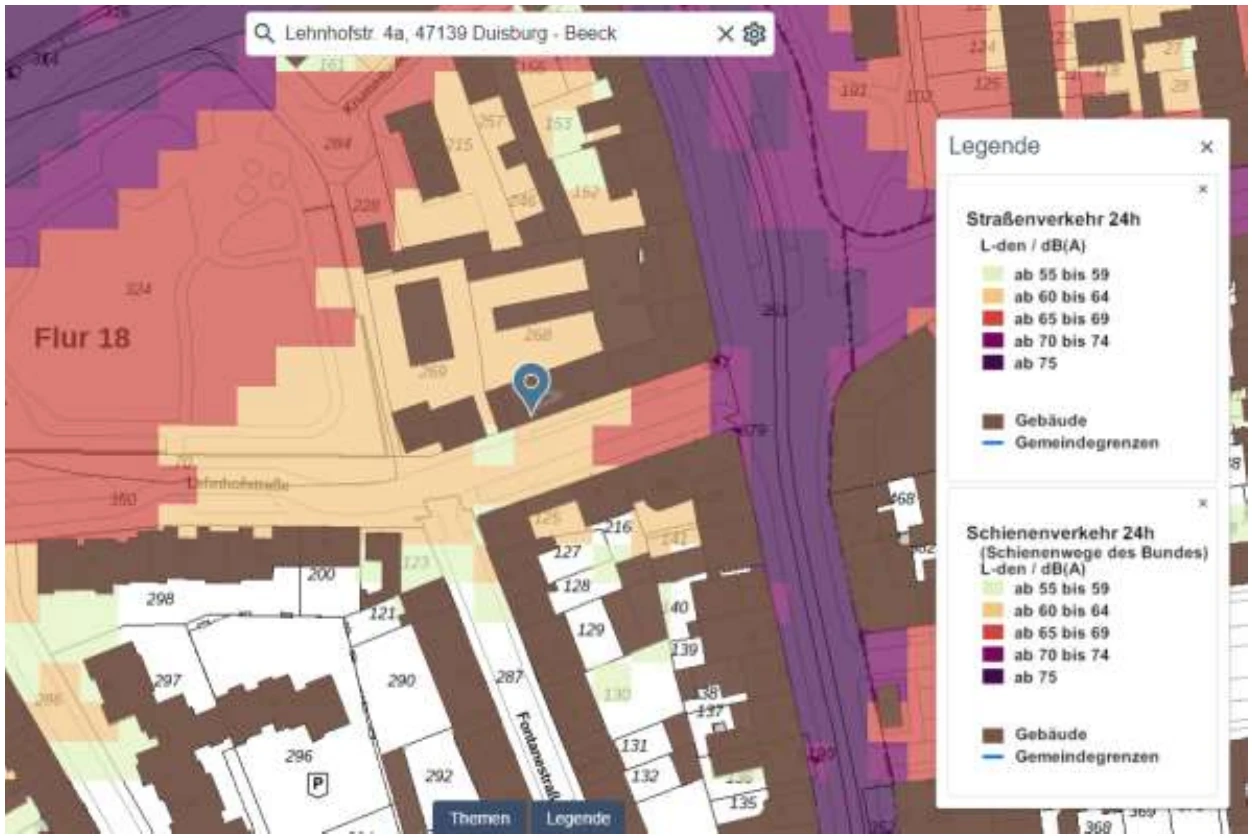
Task: Open the Themen button
Action: tap(481, 817)
